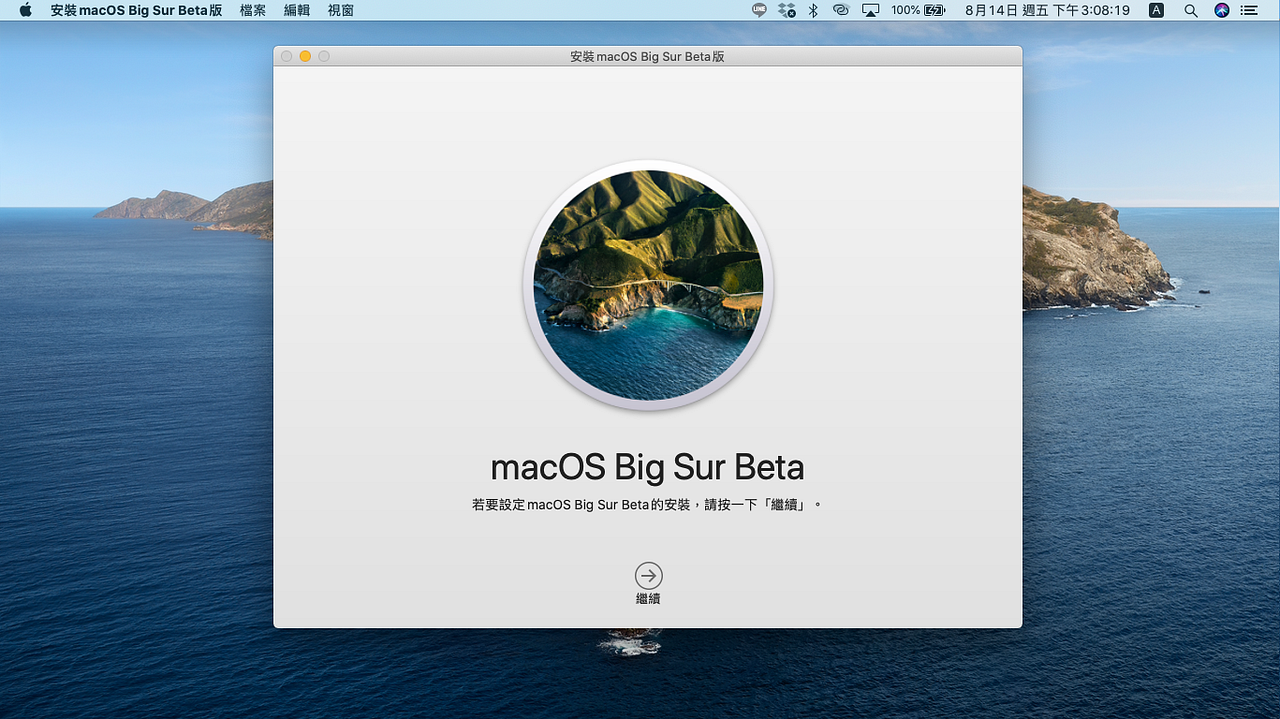Screen dimensions: 1280x719
Task: Click the Dropbox status icon
Action: 786,10
